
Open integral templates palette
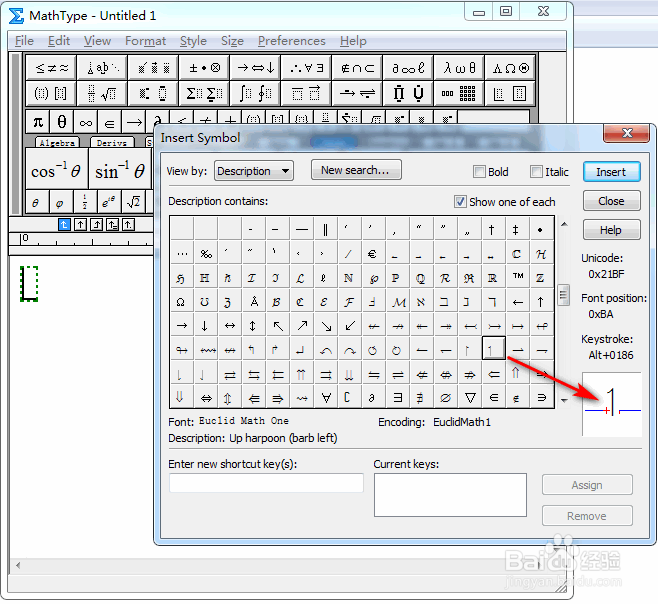(x=255, y=93)
